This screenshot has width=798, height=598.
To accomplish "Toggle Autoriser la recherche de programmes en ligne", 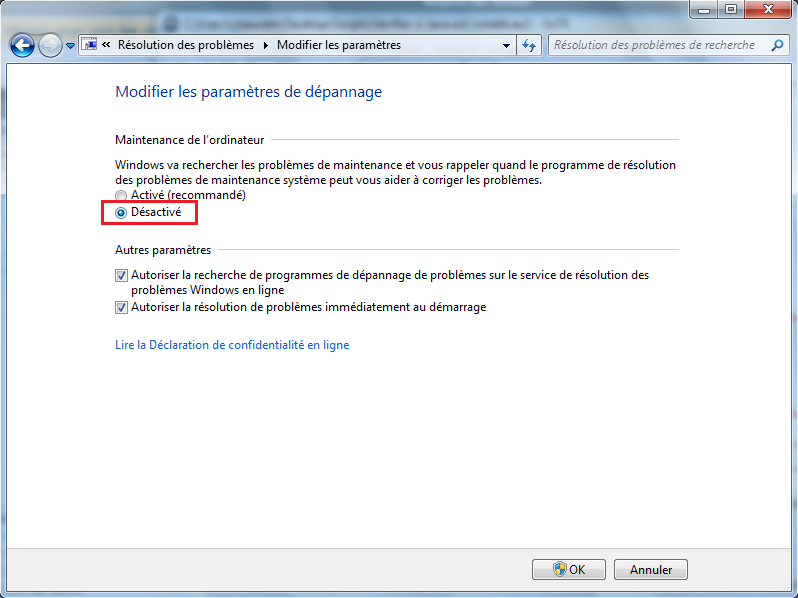I will [x=121, y=276].
